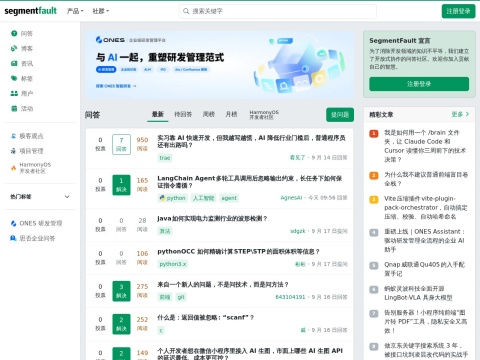Open the Java 电力监测 question
The width and height of the screenshot is (480, 360).
[212, 218]
